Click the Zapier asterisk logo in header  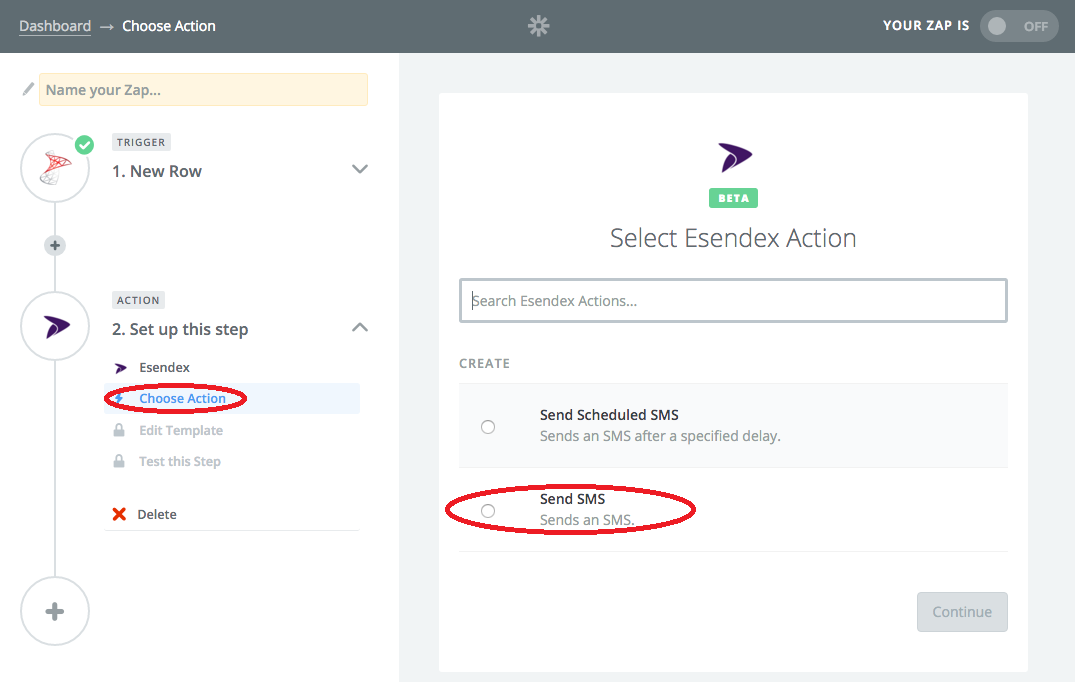coord(539,26)
